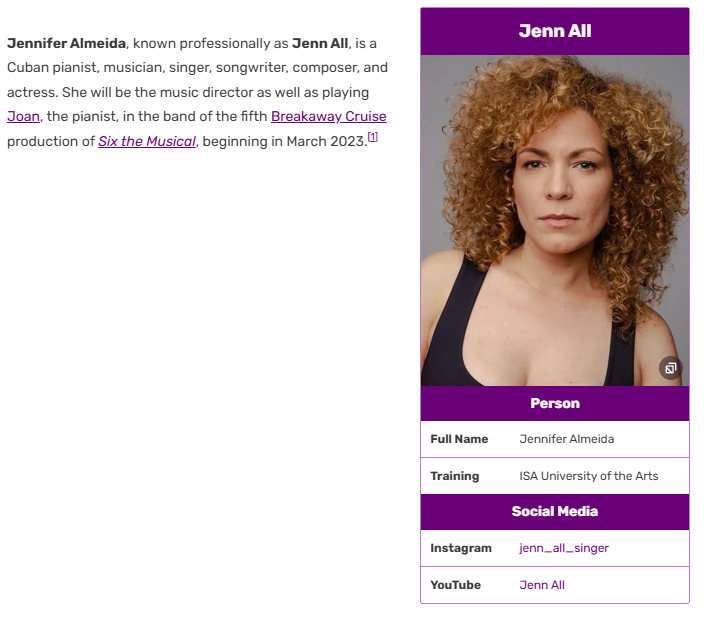Screen dimensions: 706x618
Task: Collapse the Person section header
Action: 555,404
